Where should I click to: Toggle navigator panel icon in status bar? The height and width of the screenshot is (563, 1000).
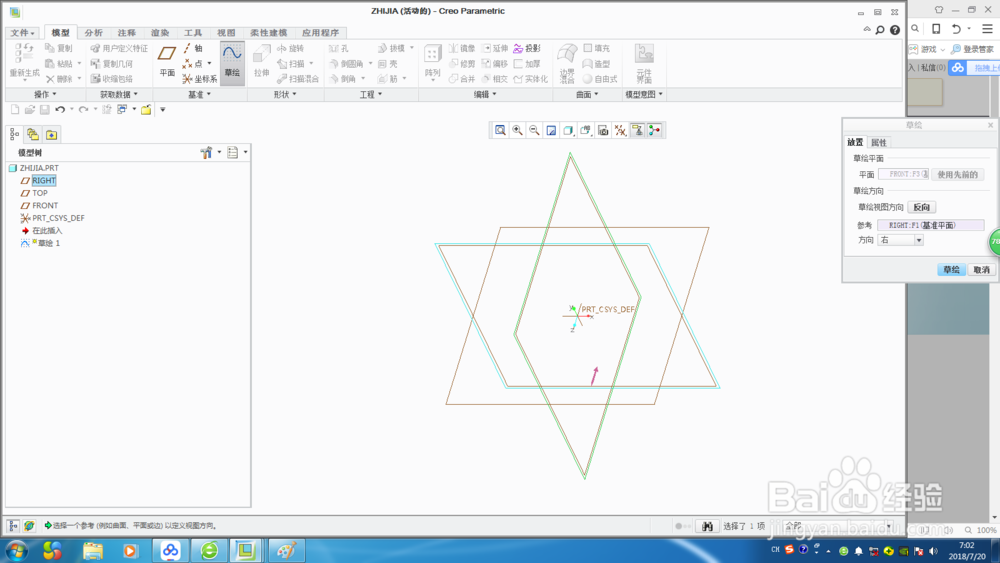13,526
